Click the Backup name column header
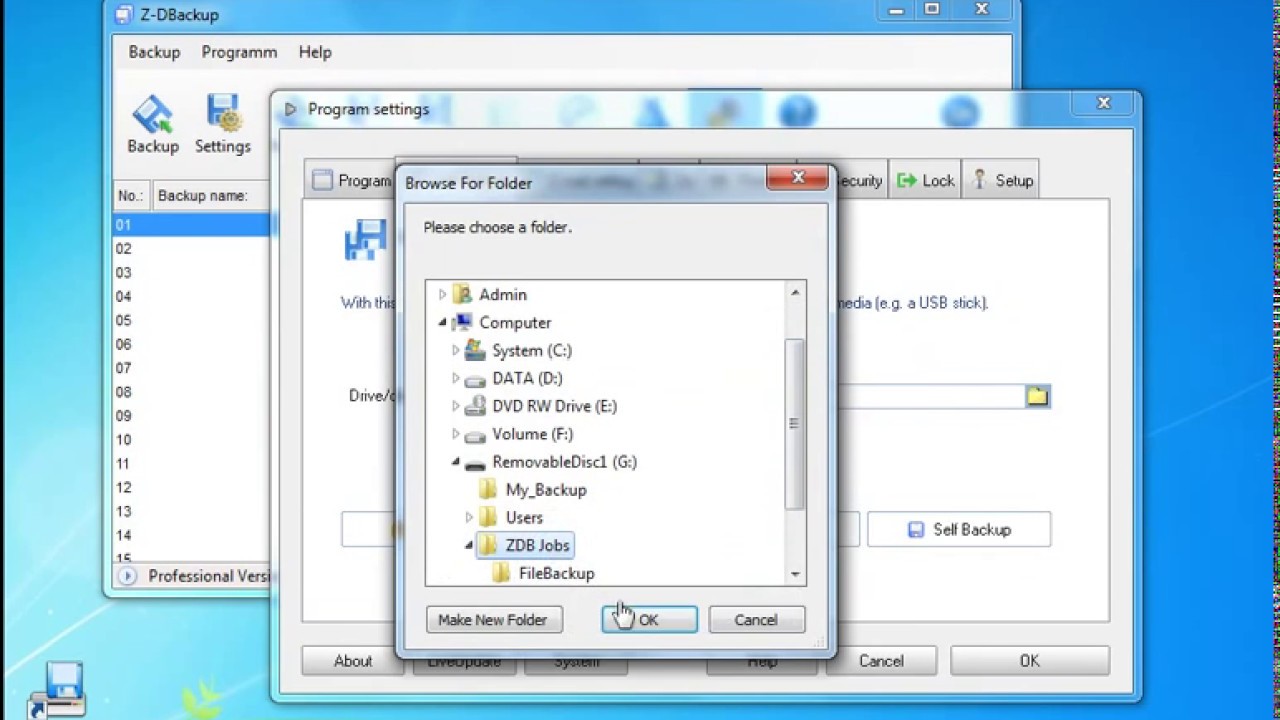The height and width of the screenshot is (720, 1280). 212,196
